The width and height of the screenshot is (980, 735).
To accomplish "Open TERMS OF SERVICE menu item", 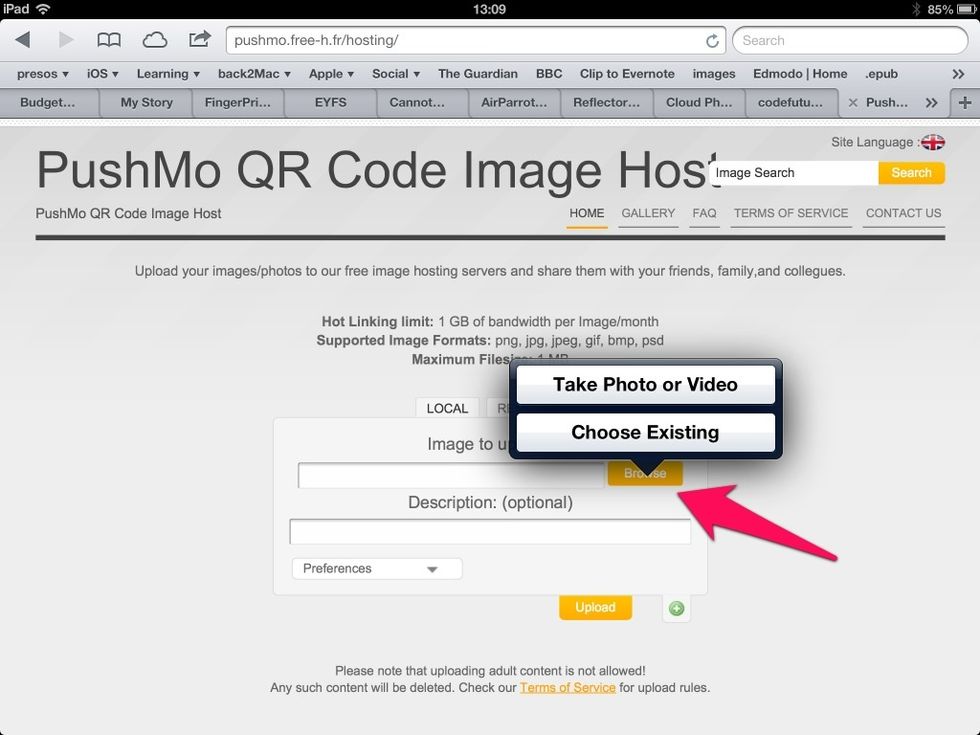I will coord(791,213).
